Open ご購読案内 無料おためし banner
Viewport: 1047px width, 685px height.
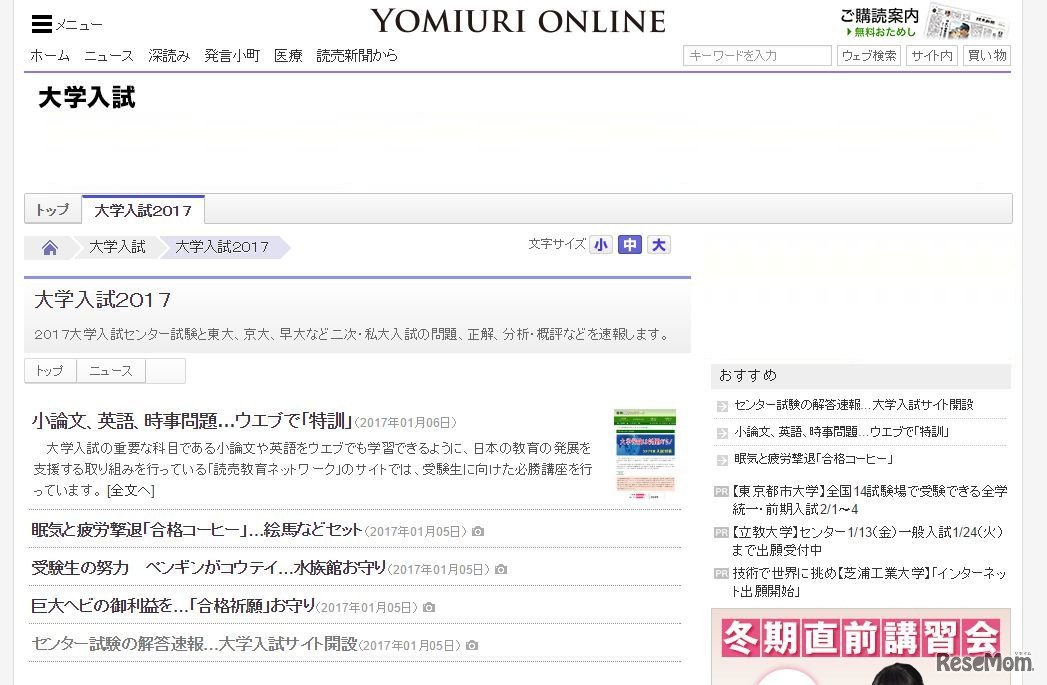(x=923, y=22)
